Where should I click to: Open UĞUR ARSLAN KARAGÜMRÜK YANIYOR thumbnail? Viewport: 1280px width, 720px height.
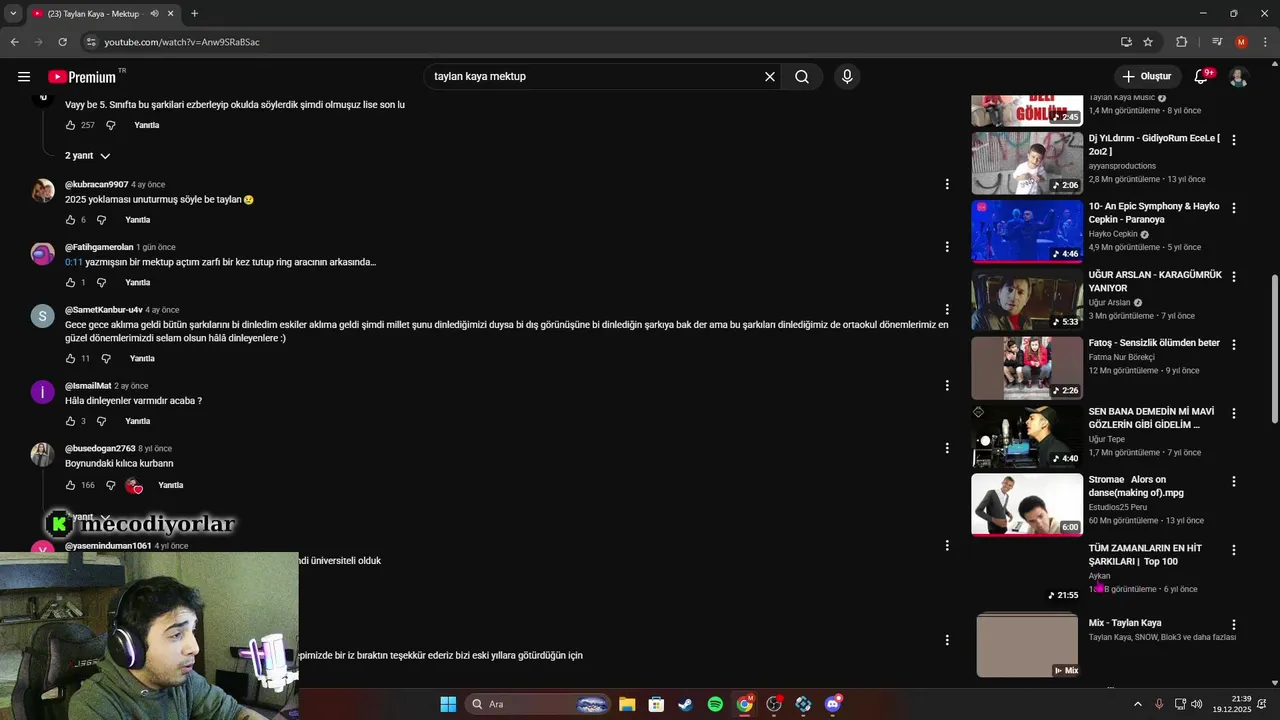tap(1027, 300)
